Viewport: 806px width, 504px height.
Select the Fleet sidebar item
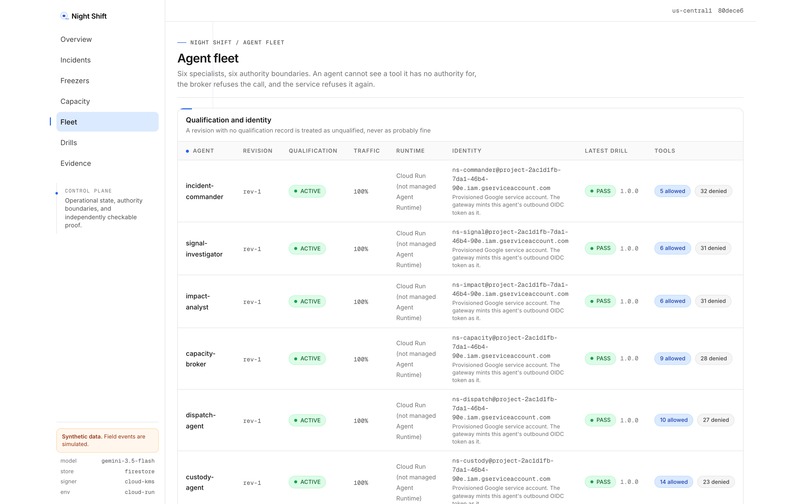pyautogui.click(x=107, y=122)
